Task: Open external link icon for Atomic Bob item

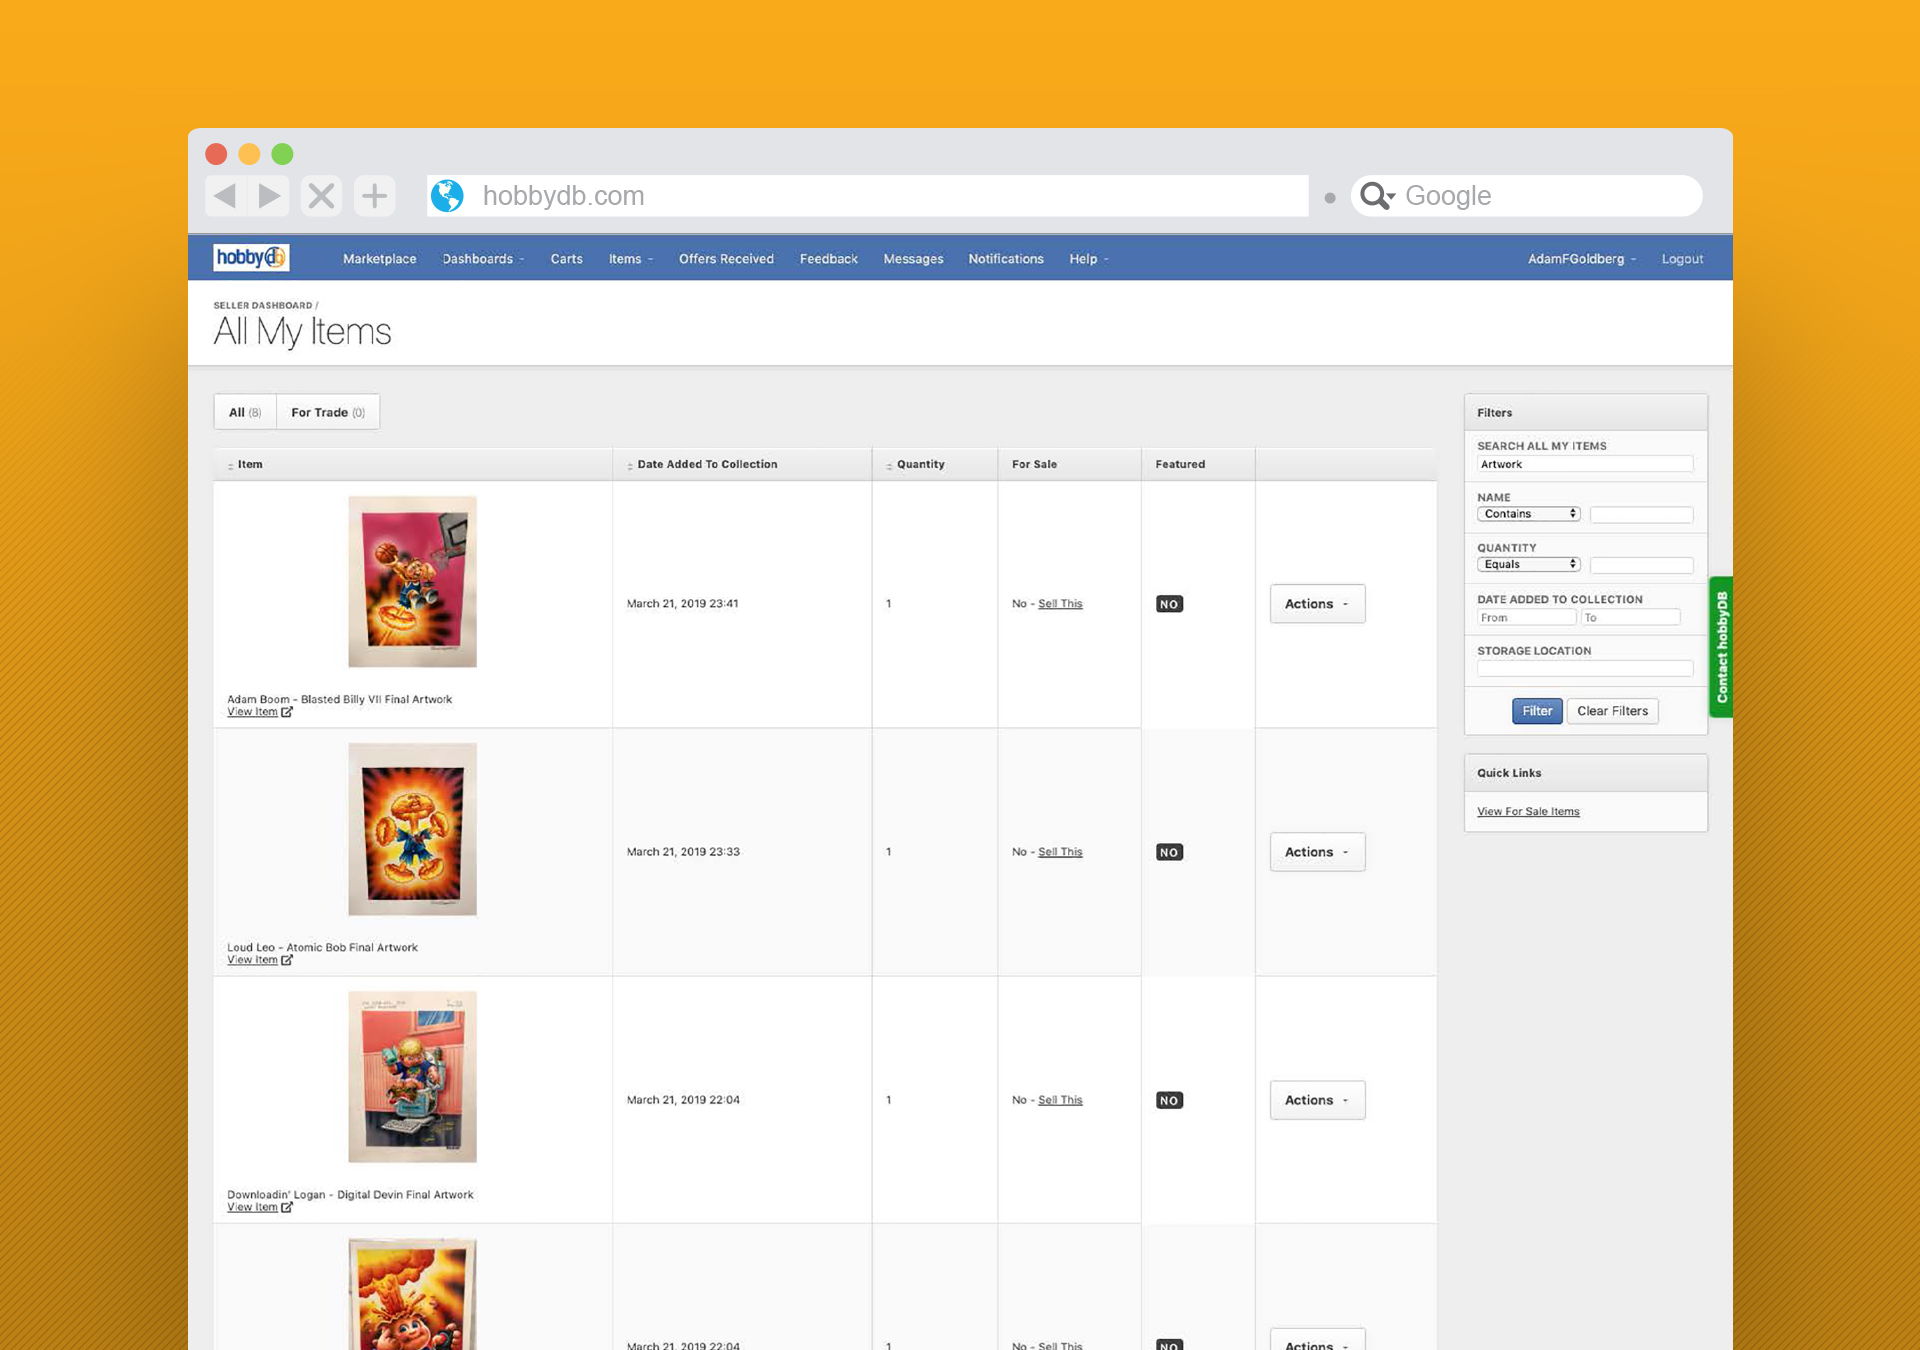Action: (287, 960)
